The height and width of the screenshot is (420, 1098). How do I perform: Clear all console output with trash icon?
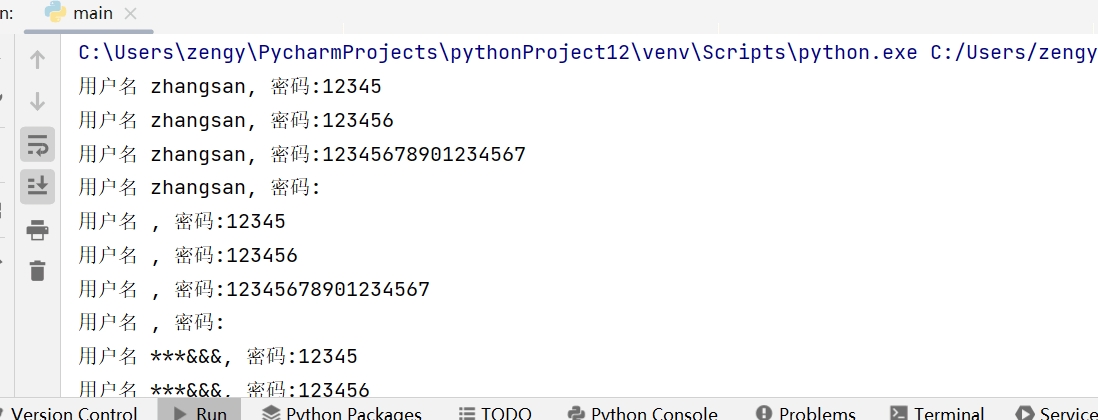pos(38,270)
